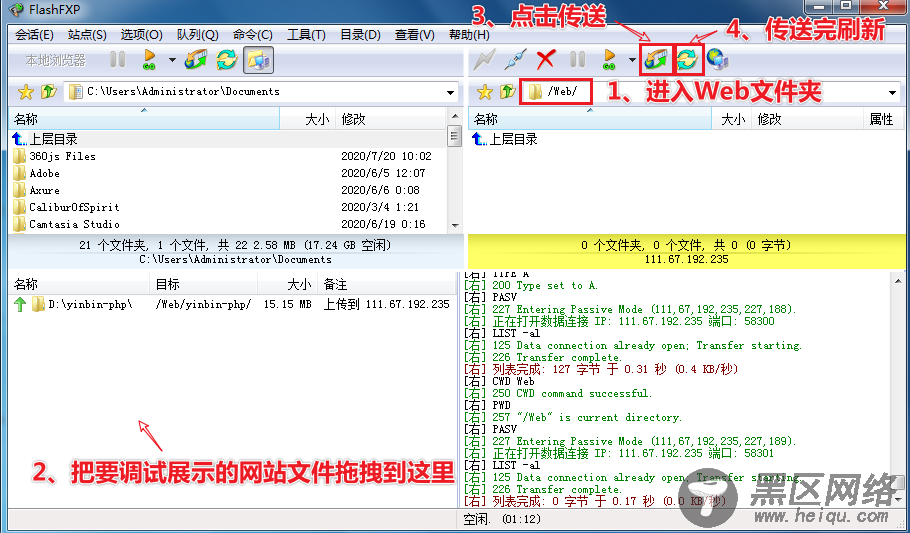Image resolution: width=910 pixels, height=533 pixels.
Task: Click the right pane transfer selected icon
Action: pos(656,59)
